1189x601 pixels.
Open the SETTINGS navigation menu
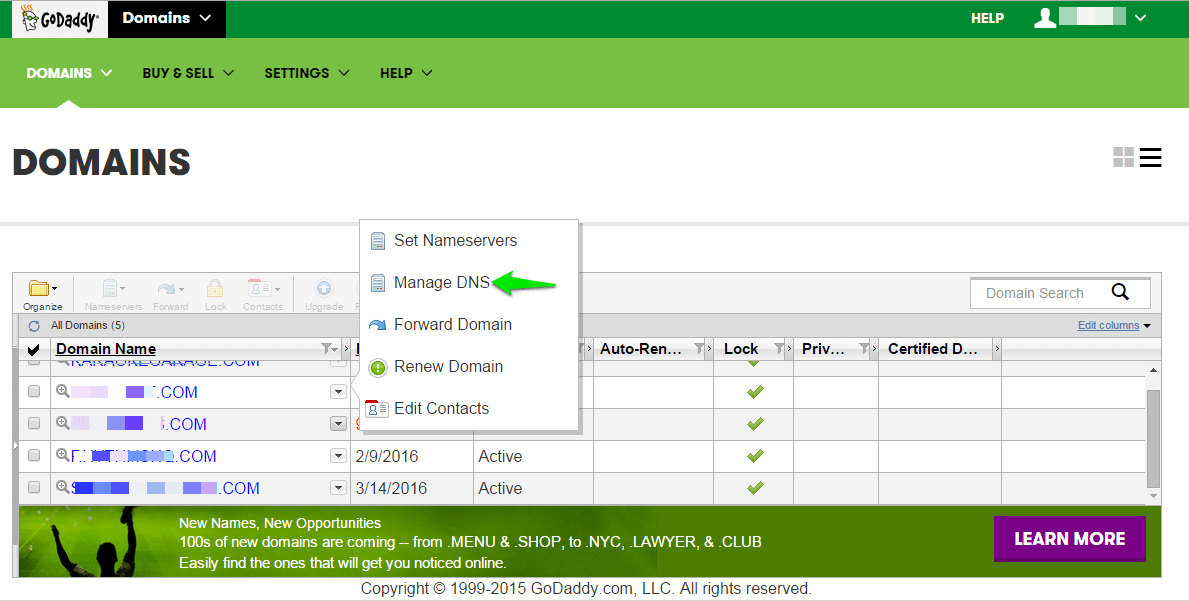[x=307, y=74]
